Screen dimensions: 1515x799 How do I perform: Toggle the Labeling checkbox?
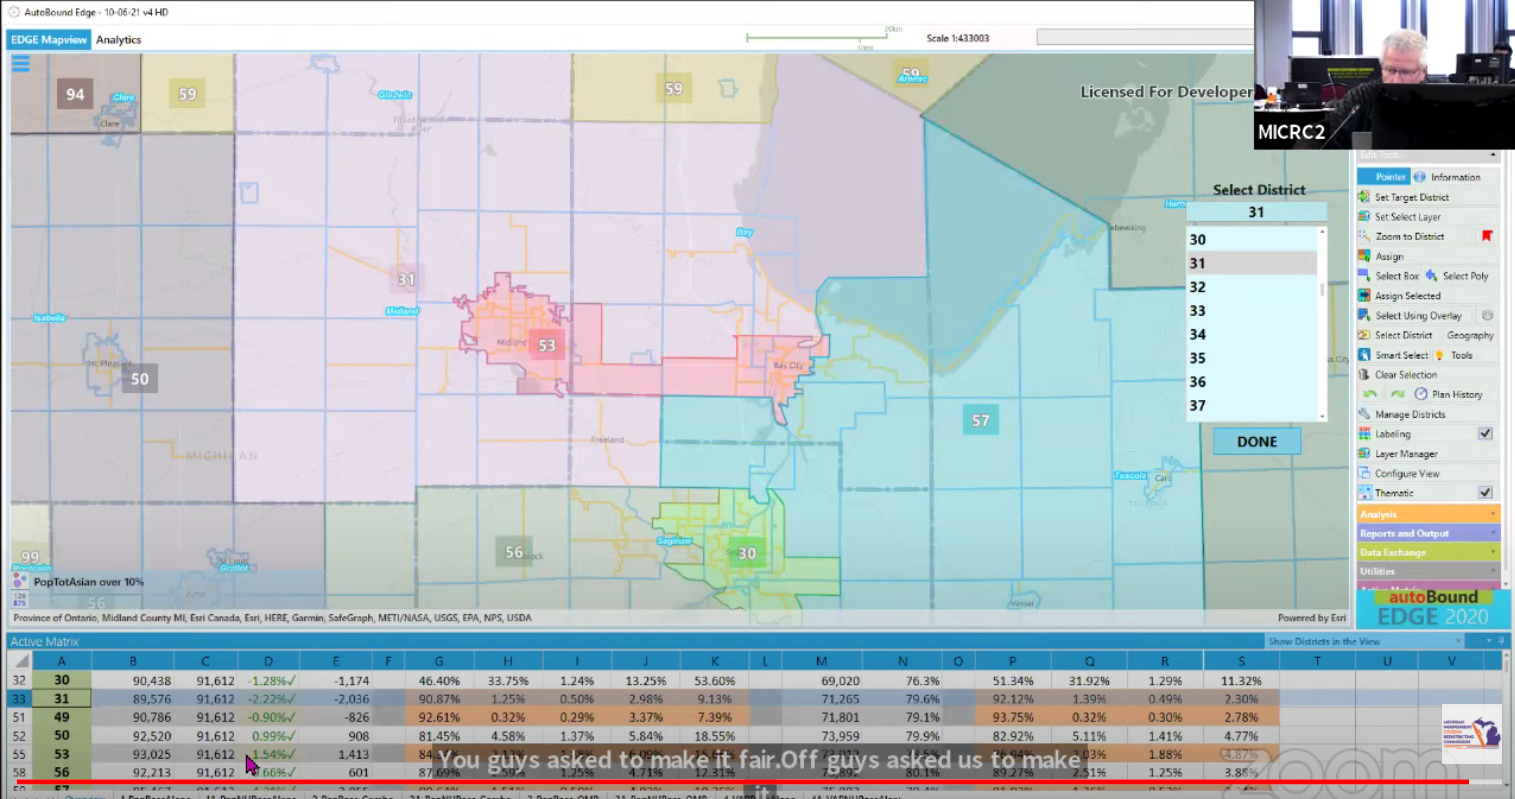1485,434
